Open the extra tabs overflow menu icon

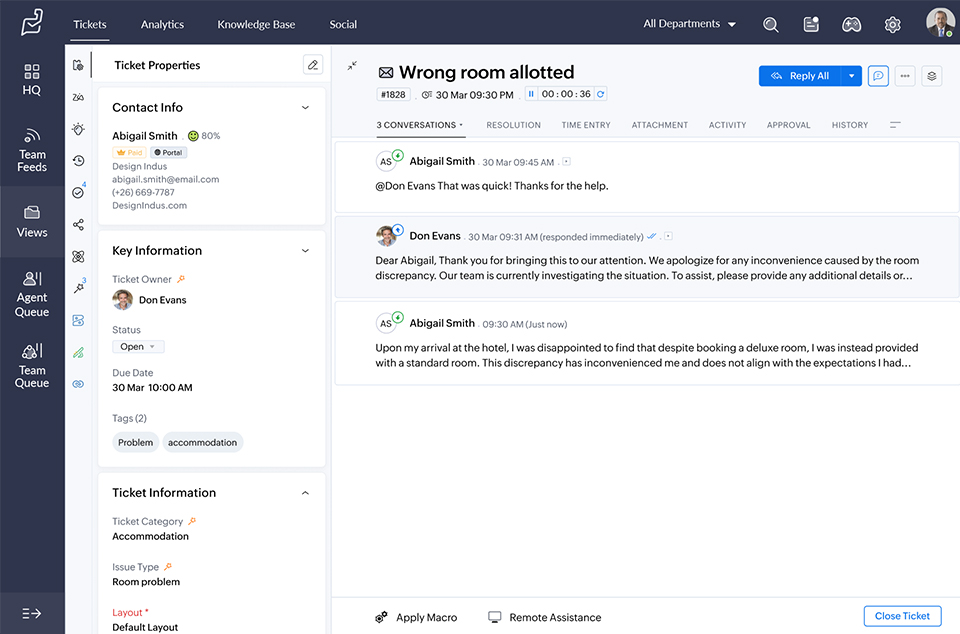click(895, 125)
